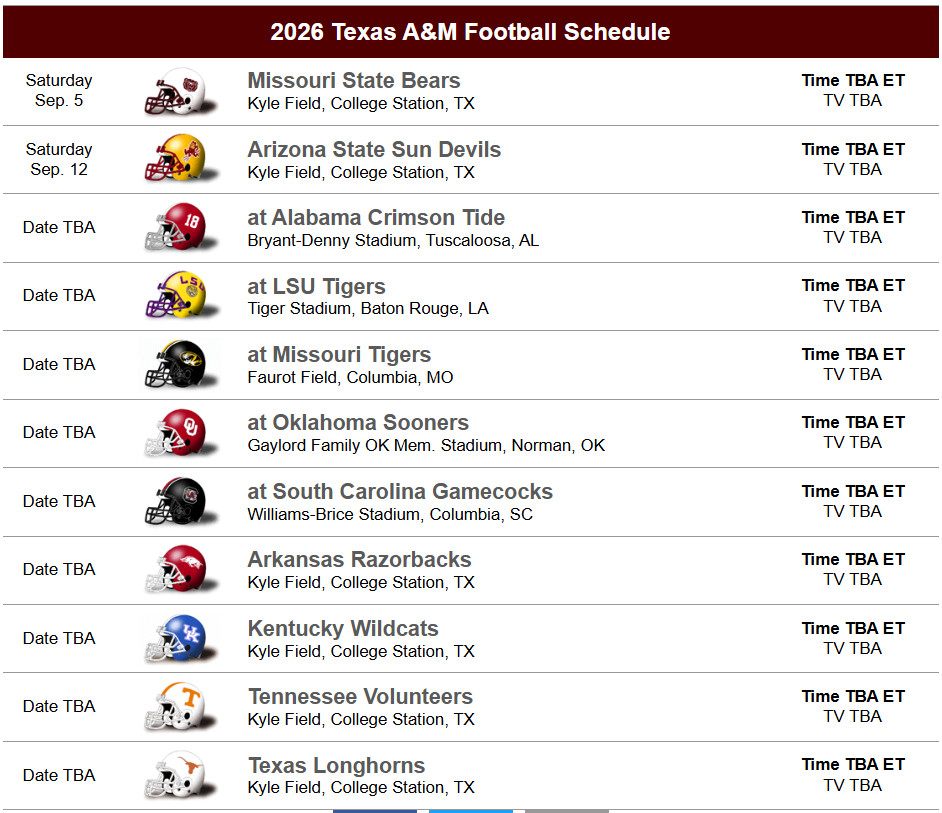This screenshot has width=942, height=813.
Task: Click the 2026 Texas A&M Football Schedule header
Action: click(470, 32)
